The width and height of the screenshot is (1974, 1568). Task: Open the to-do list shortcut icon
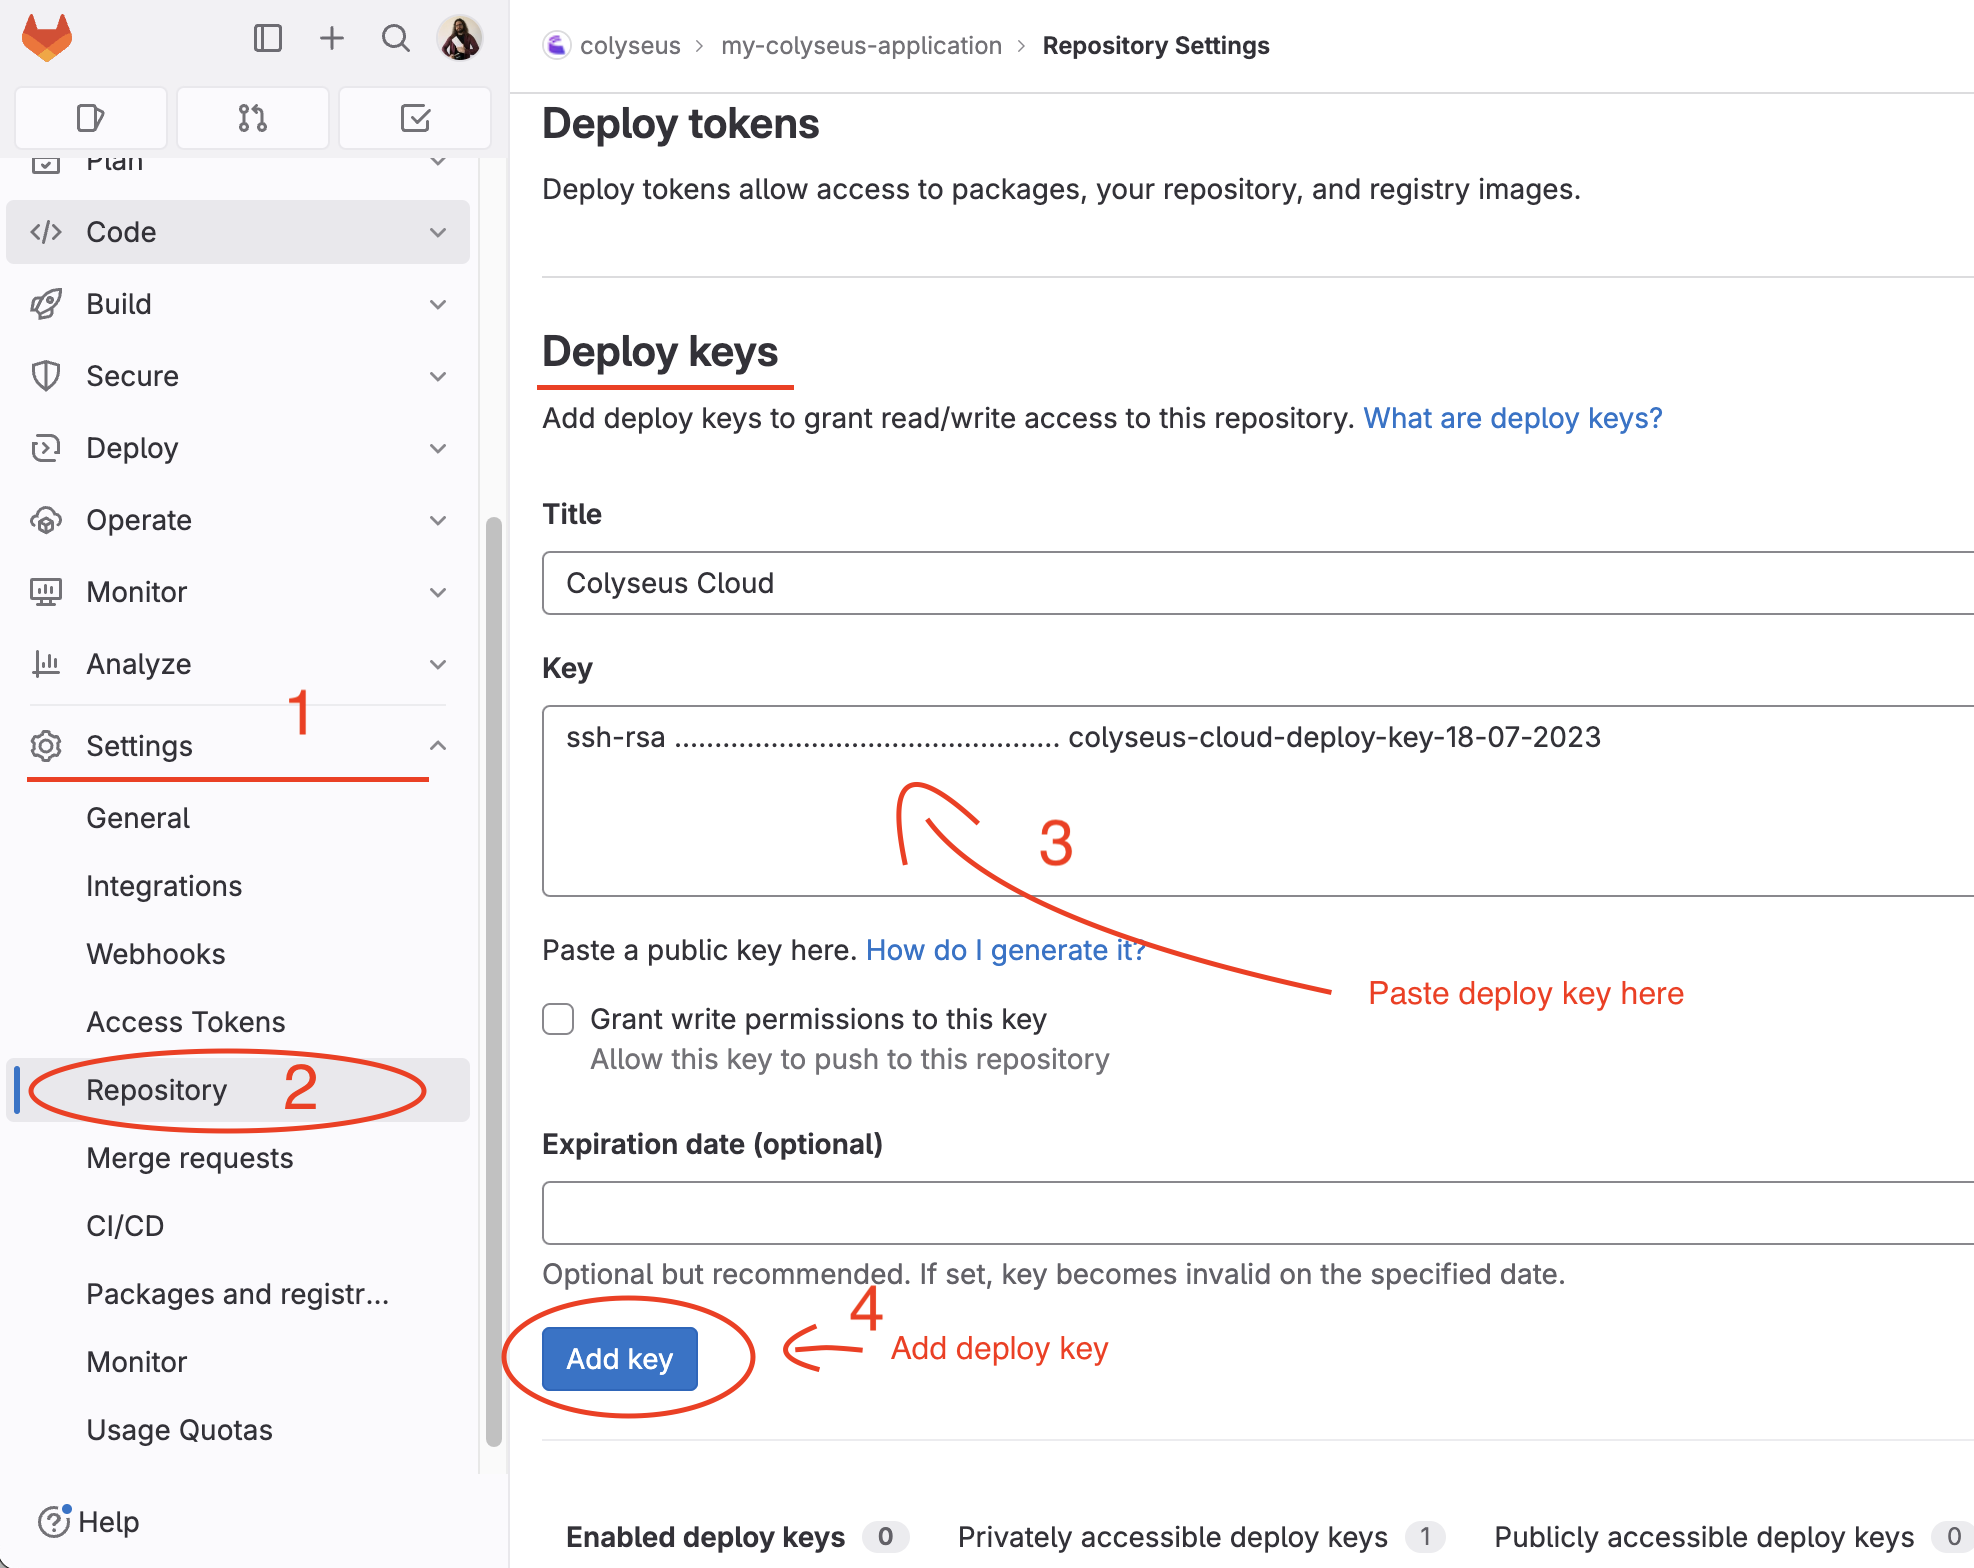point(415,118)
